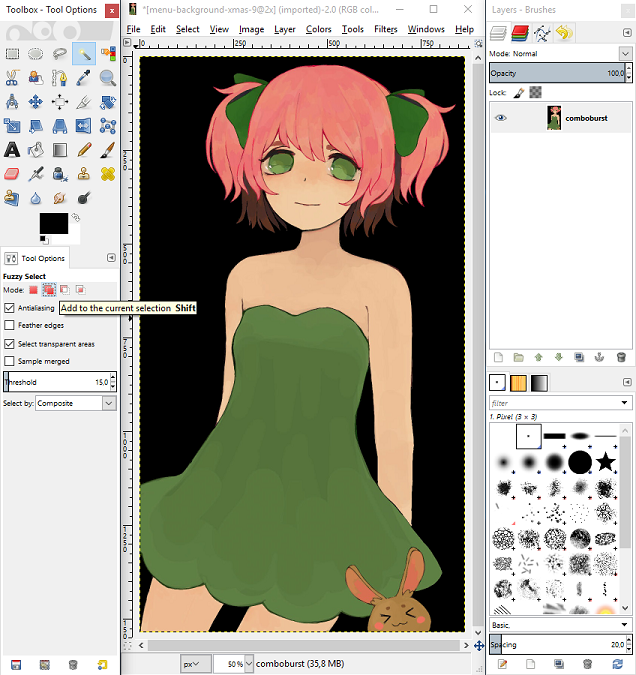Select the Shear tool
Viewport: 636px width, 675px height.
pyautogui.click(x=36, y=126)
